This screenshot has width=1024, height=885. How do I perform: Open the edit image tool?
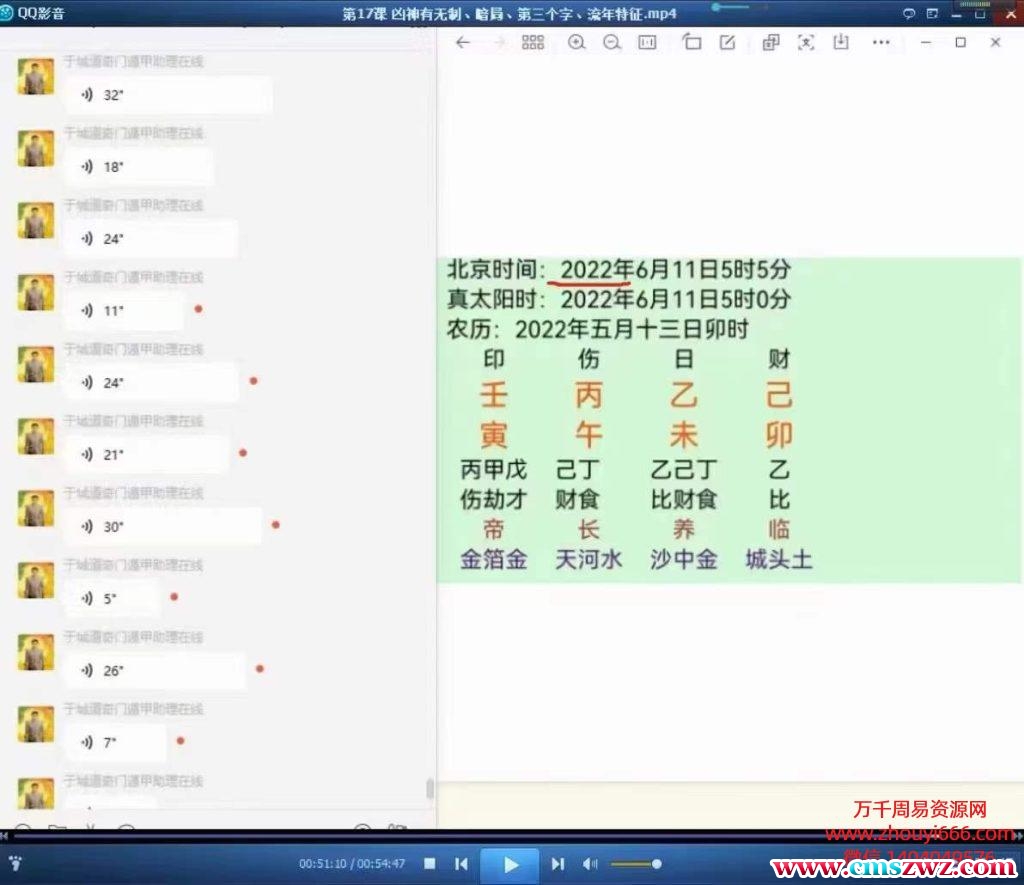728,42
